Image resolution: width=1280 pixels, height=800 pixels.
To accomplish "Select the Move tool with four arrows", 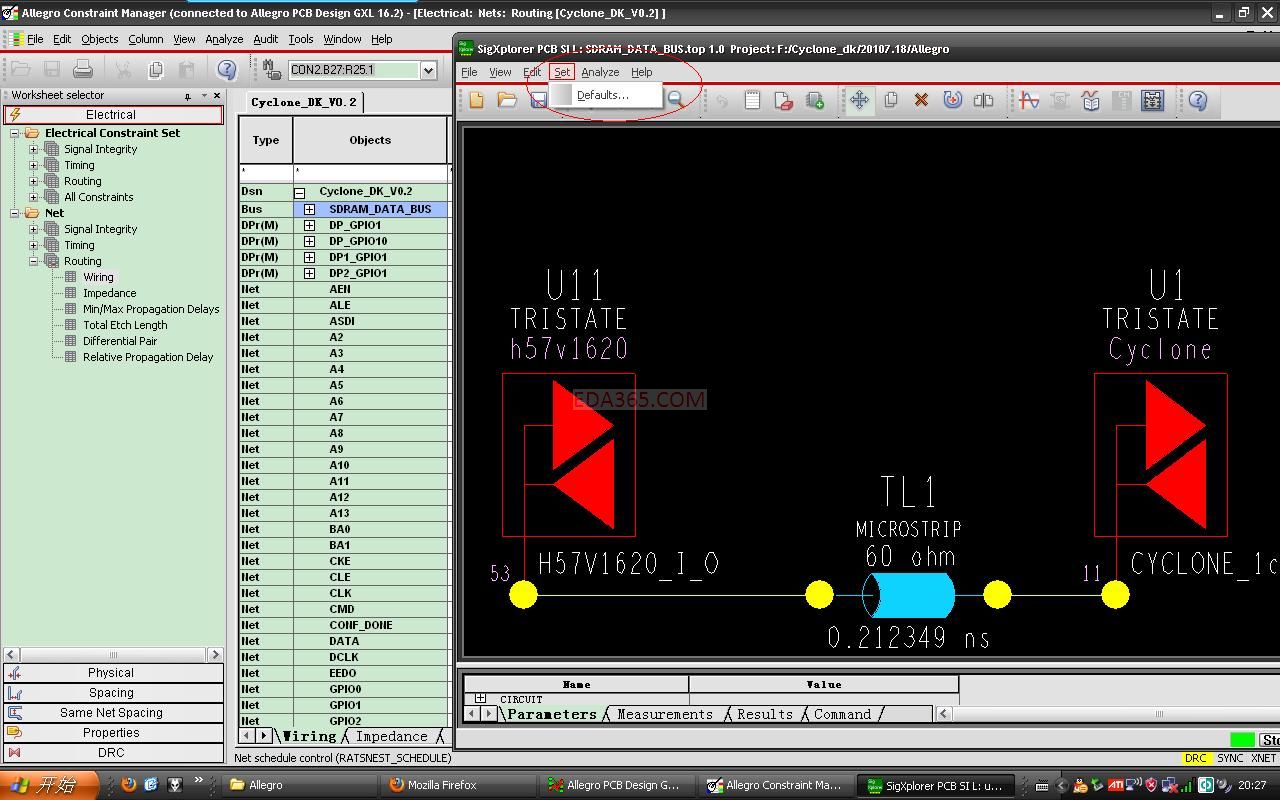I will click(859, 100).
